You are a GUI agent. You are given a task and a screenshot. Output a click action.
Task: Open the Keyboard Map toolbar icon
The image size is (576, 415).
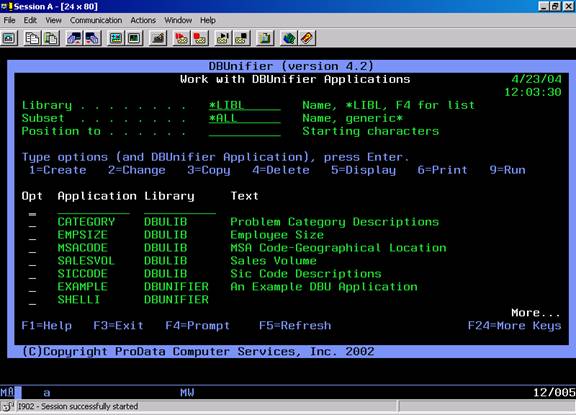click(158, 38)
